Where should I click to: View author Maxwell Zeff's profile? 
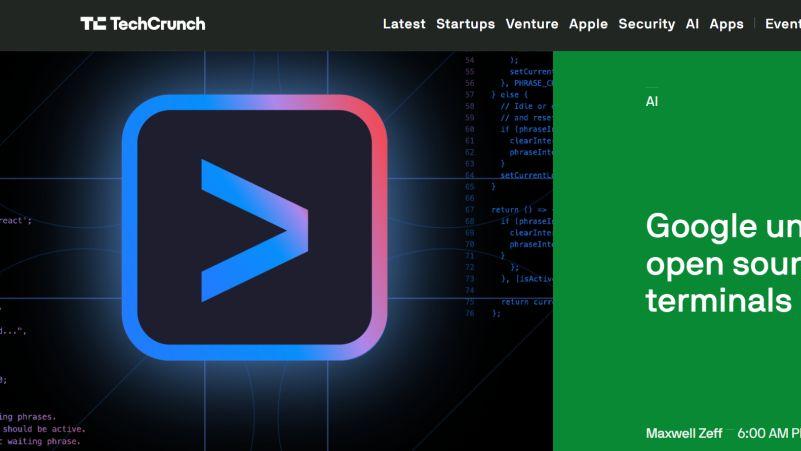[684, 433]
